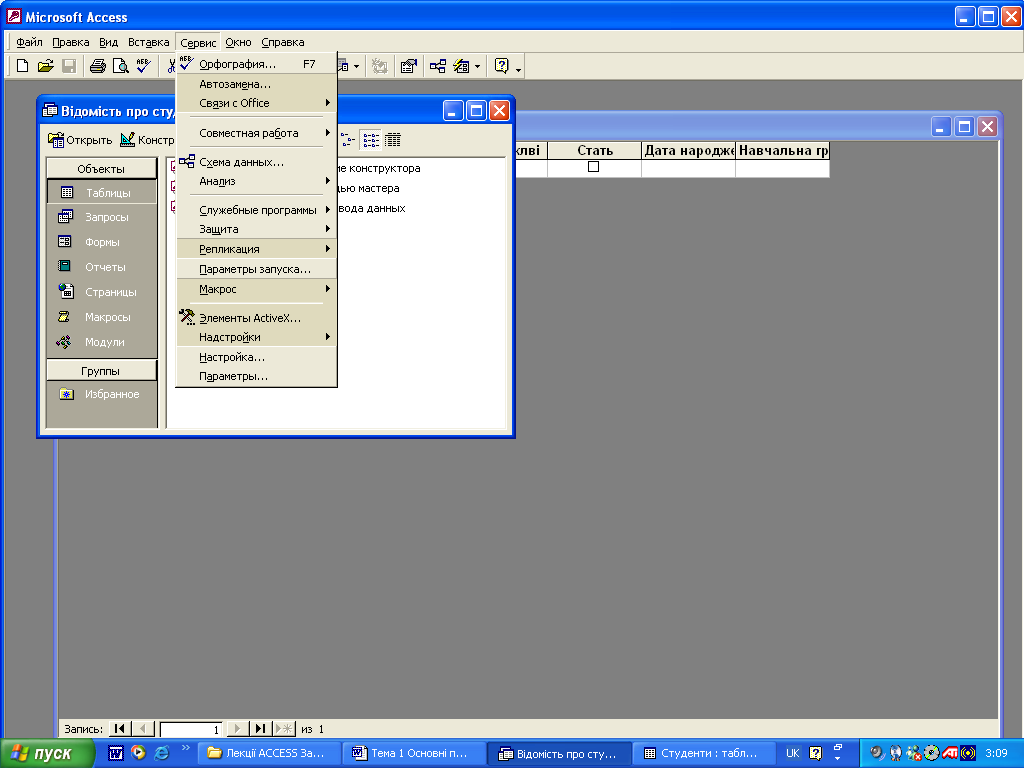Click the пуск Start button
The height and width of the screenshot is (768, 1024).
[x=46, y=753]
